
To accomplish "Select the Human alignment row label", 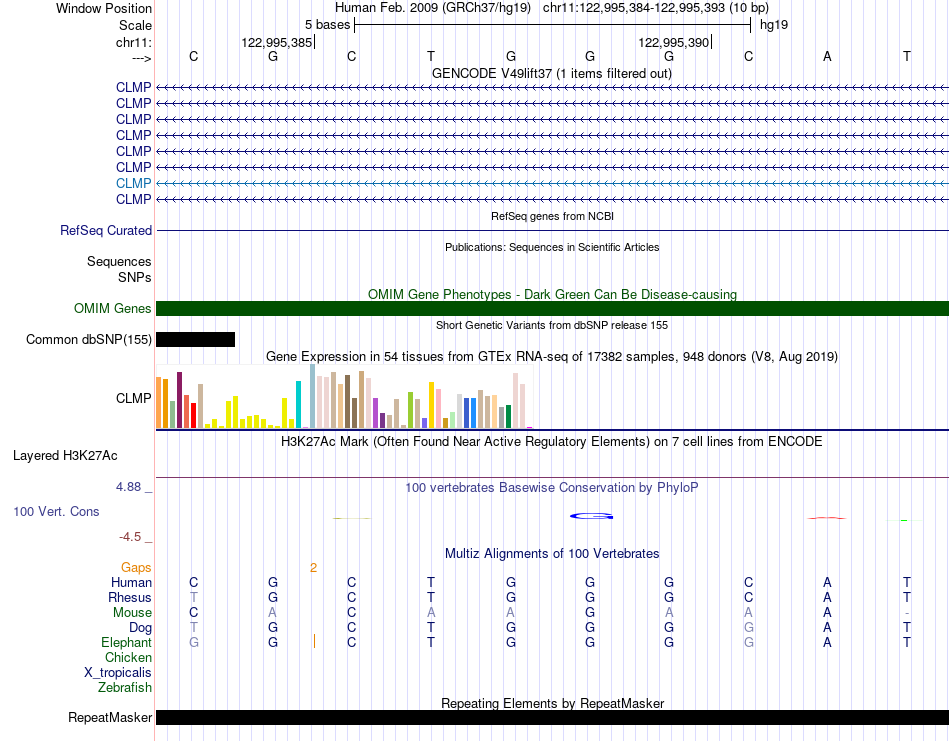I will (131, 582).
